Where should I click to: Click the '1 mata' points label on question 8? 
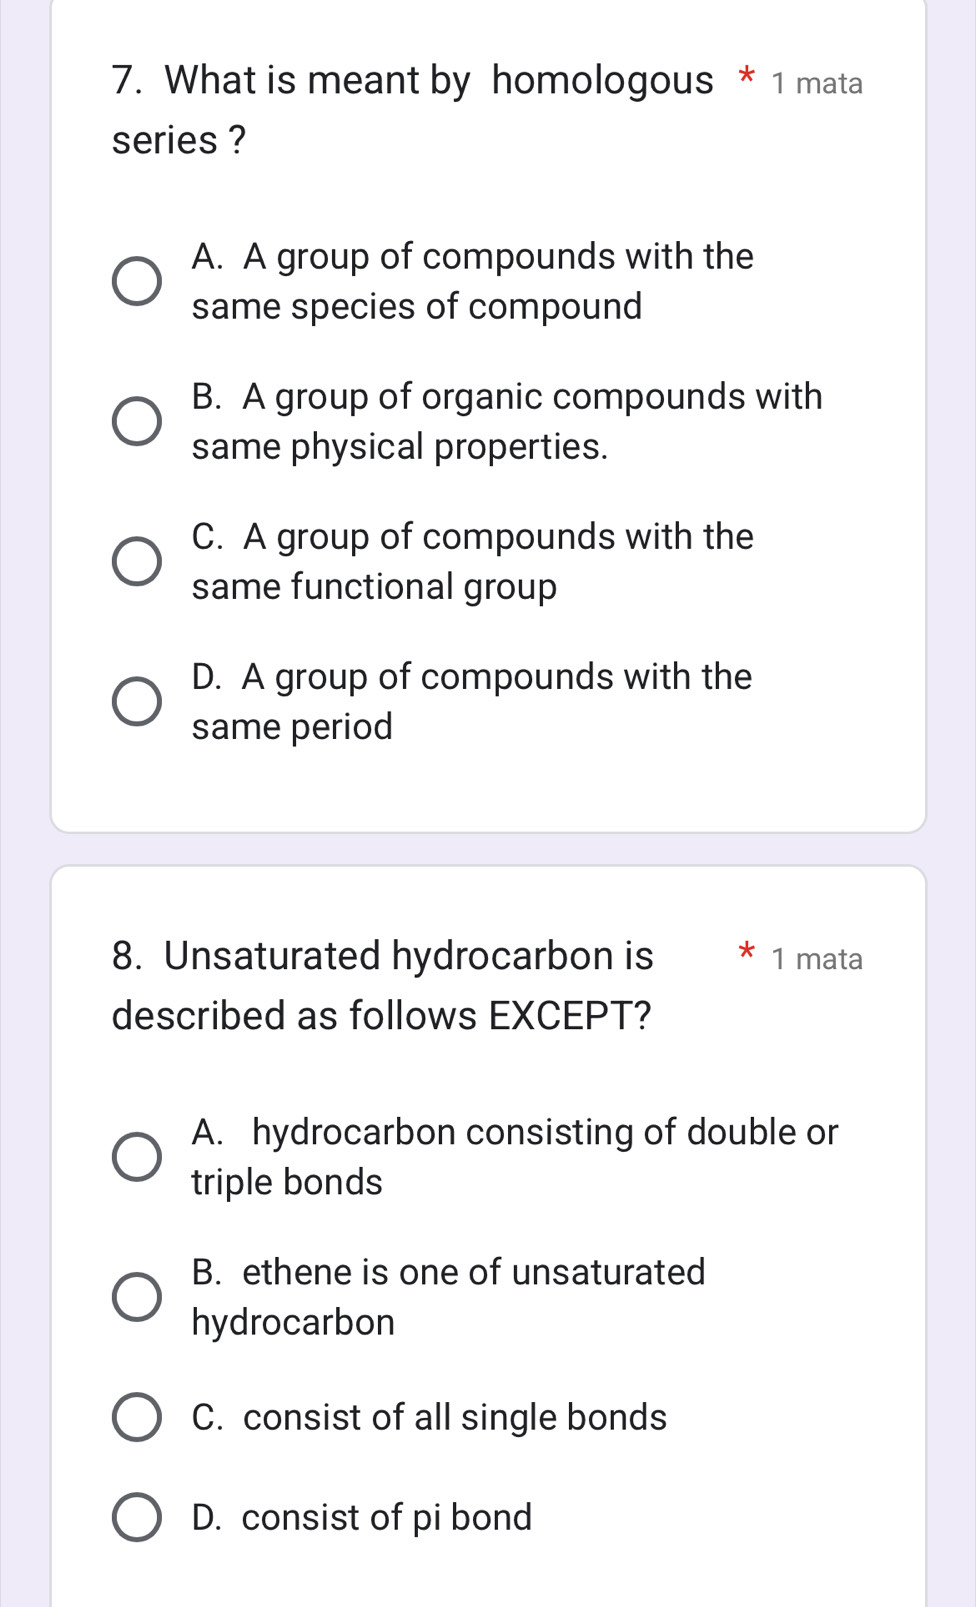(817, 959)
